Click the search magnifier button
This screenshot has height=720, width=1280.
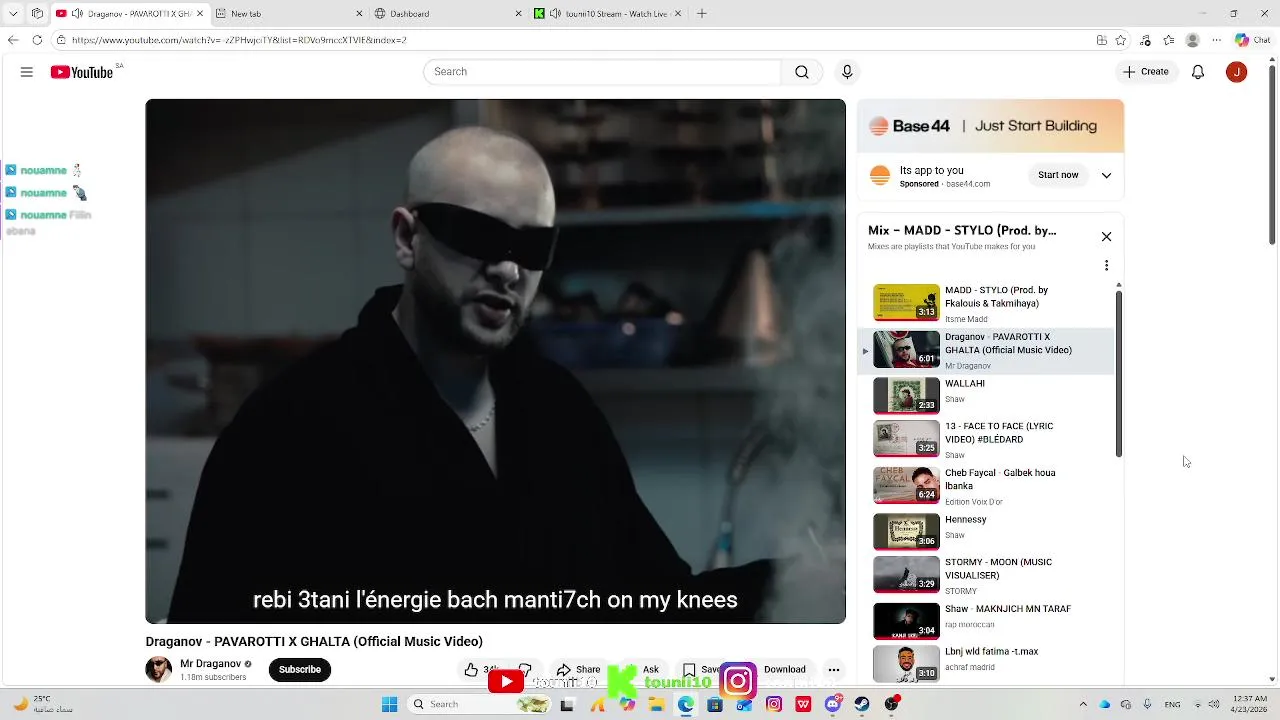pos(802,72)
